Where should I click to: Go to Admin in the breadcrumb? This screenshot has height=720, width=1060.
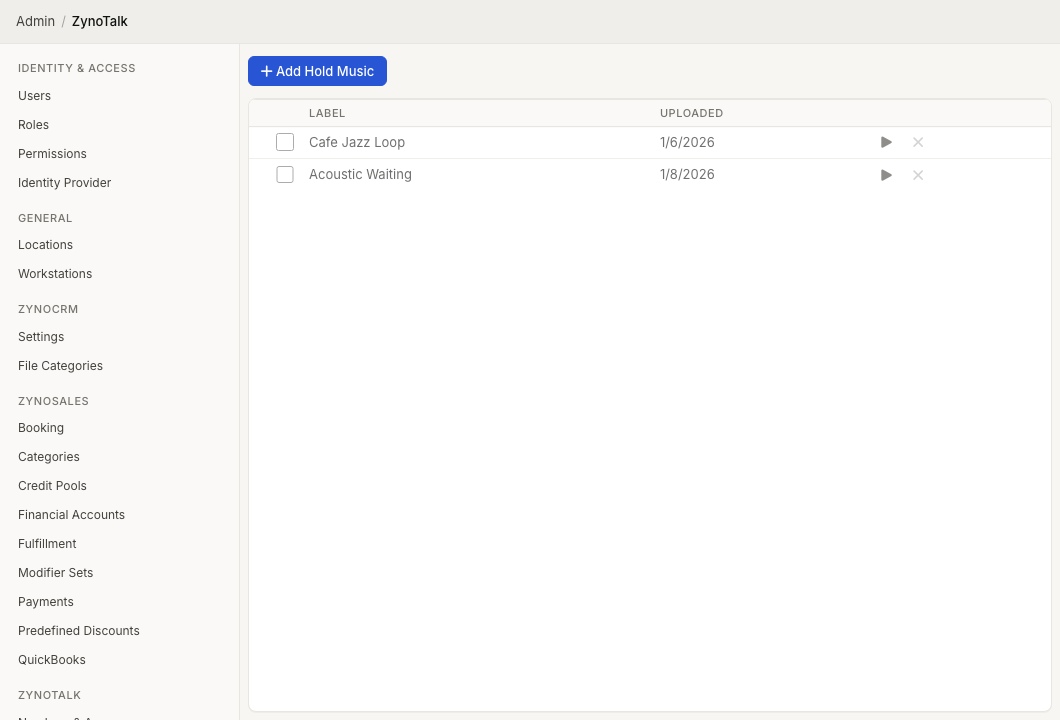coord(35,21)
